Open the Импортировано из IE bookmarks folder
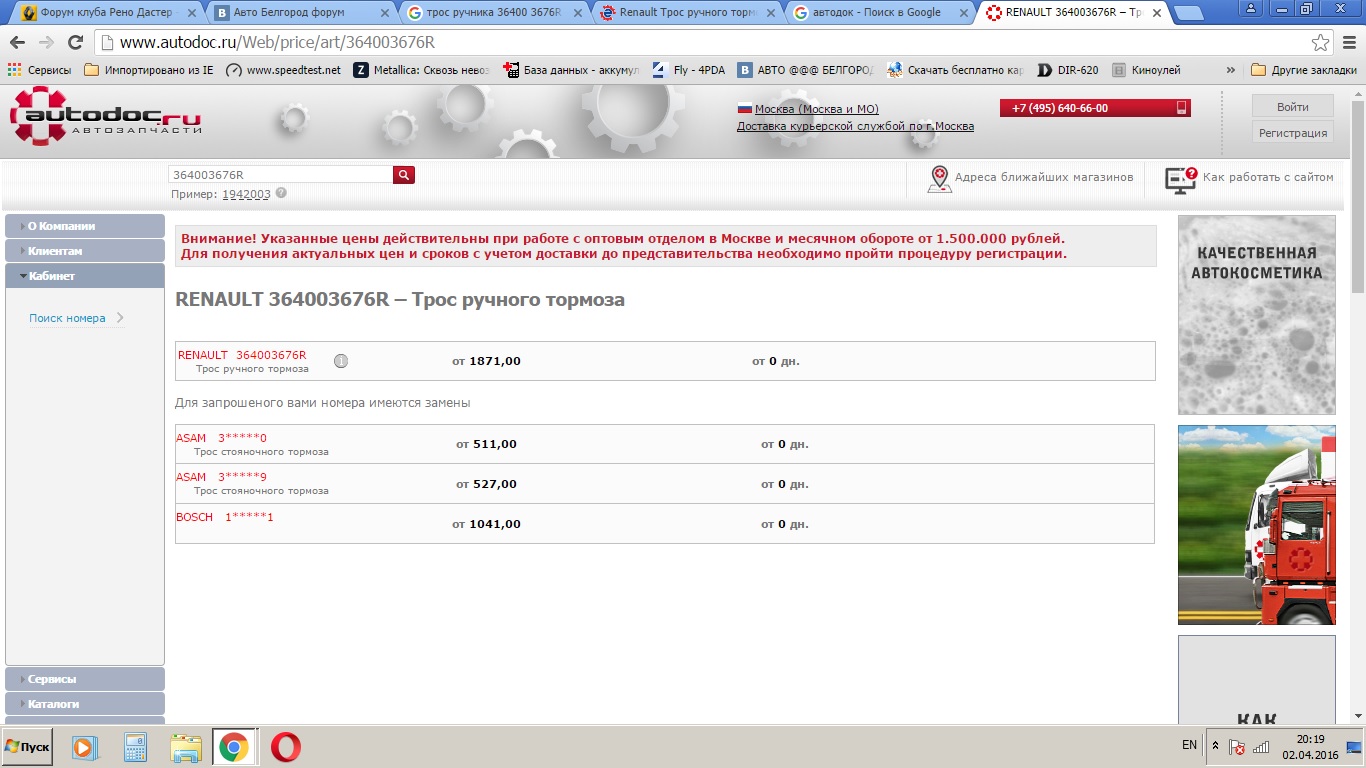 149,70
